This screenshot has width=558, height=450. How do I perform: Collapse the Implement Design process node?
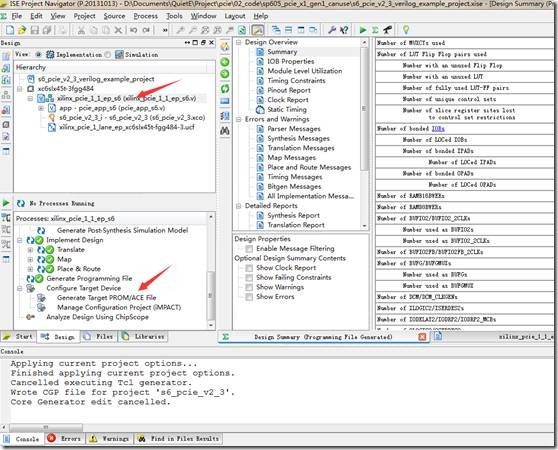pyautogui.click(x=20, y=240)
